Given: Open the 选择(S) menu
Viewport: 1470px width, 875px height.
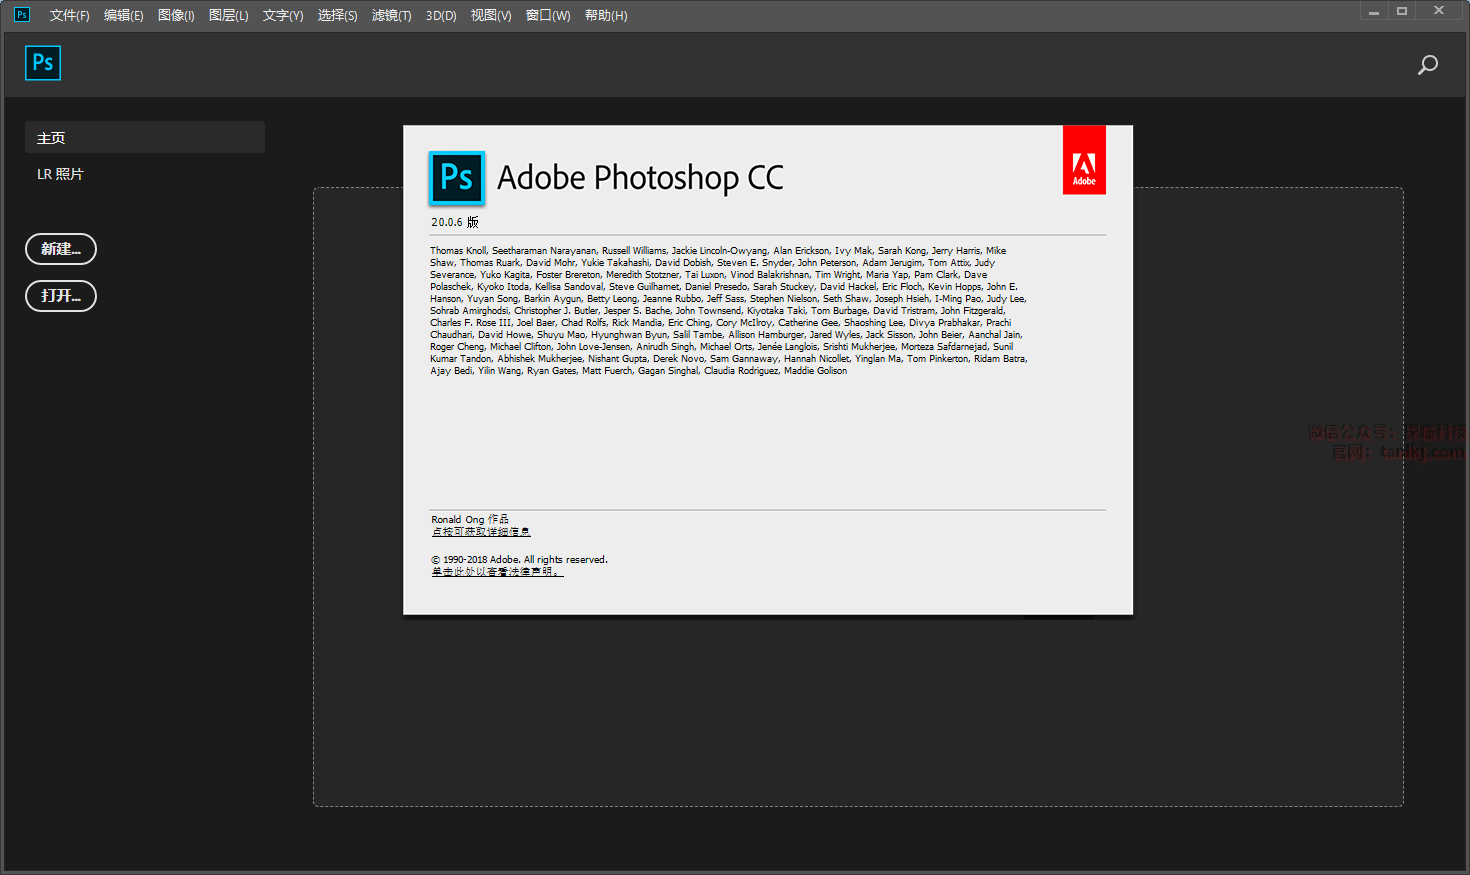Looking at the screenshot, I should click(337, 16).
